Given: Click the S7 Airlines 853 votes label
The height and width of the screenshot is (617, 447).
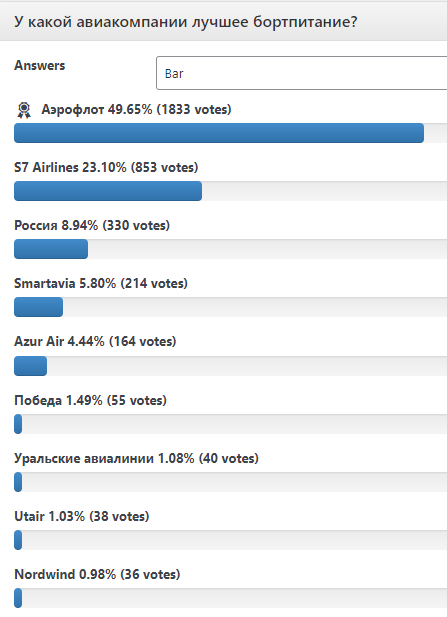Looking at the screenshot, I should pos(106,167).
